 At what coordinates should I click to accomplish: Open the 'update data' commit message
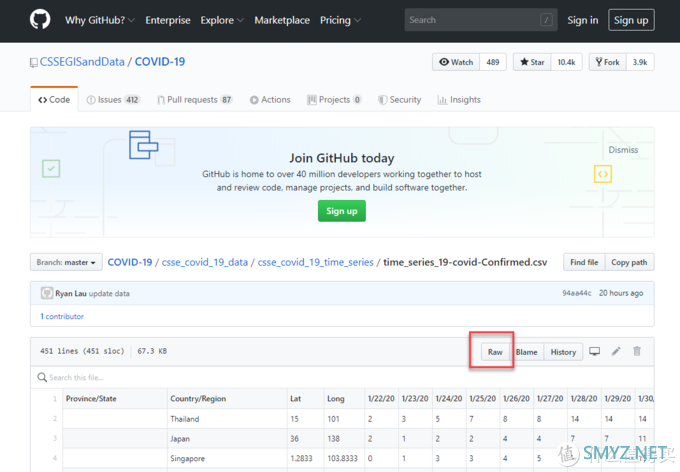pyautogui.click(x=109, y=293)
